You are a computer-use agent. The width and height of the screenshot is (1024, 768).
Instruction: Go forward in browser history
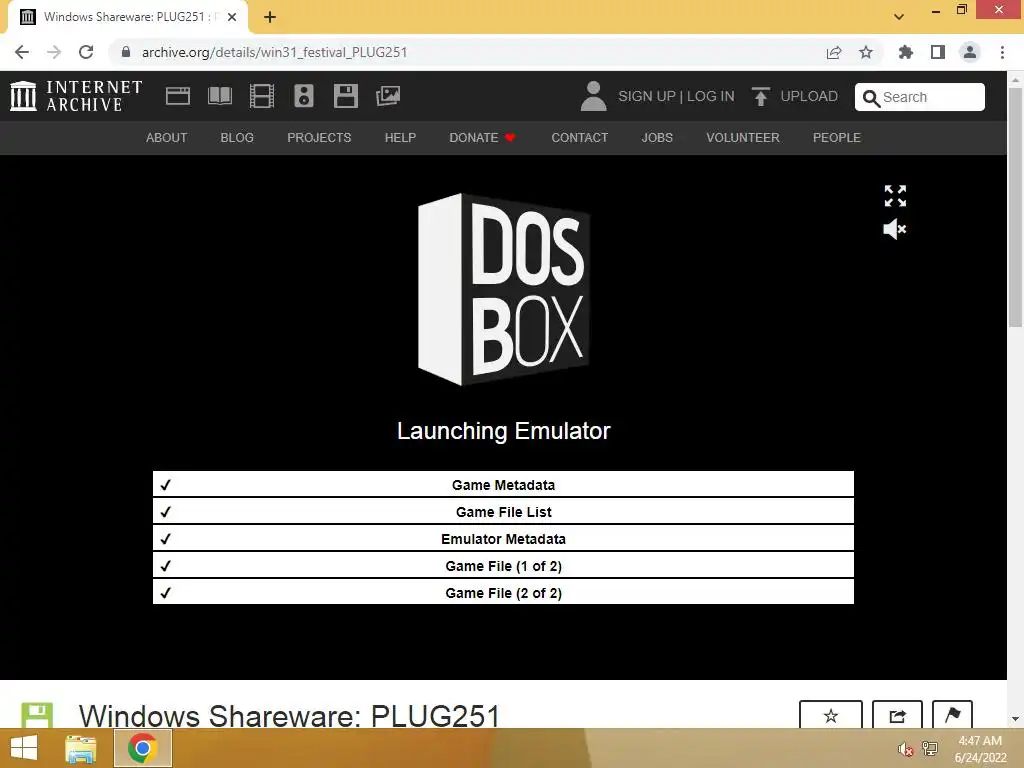point(54,52)
